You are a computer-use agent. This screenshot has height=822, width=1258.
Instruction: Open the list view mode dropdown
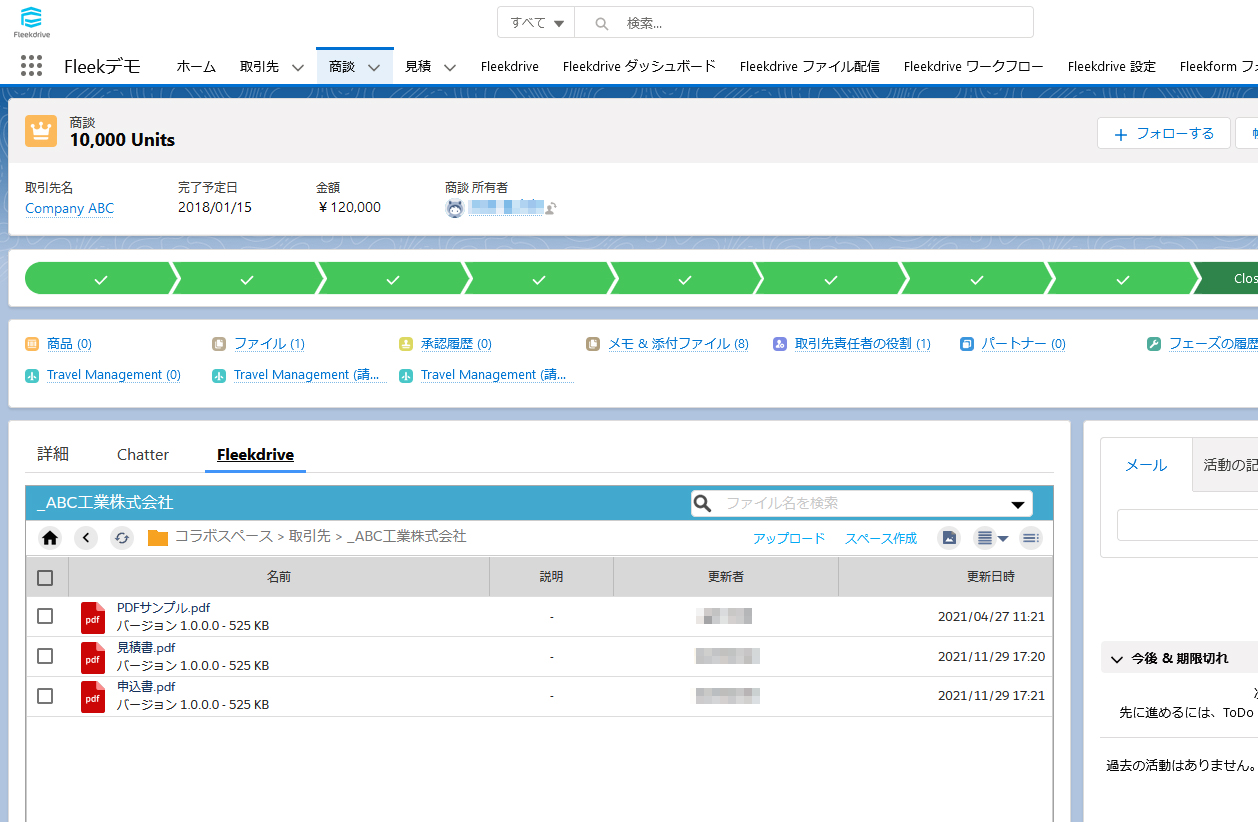tap(991, 538)
